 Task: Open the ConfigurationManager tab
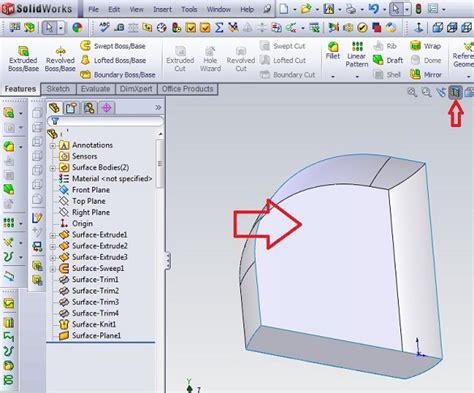coord(89,108)
